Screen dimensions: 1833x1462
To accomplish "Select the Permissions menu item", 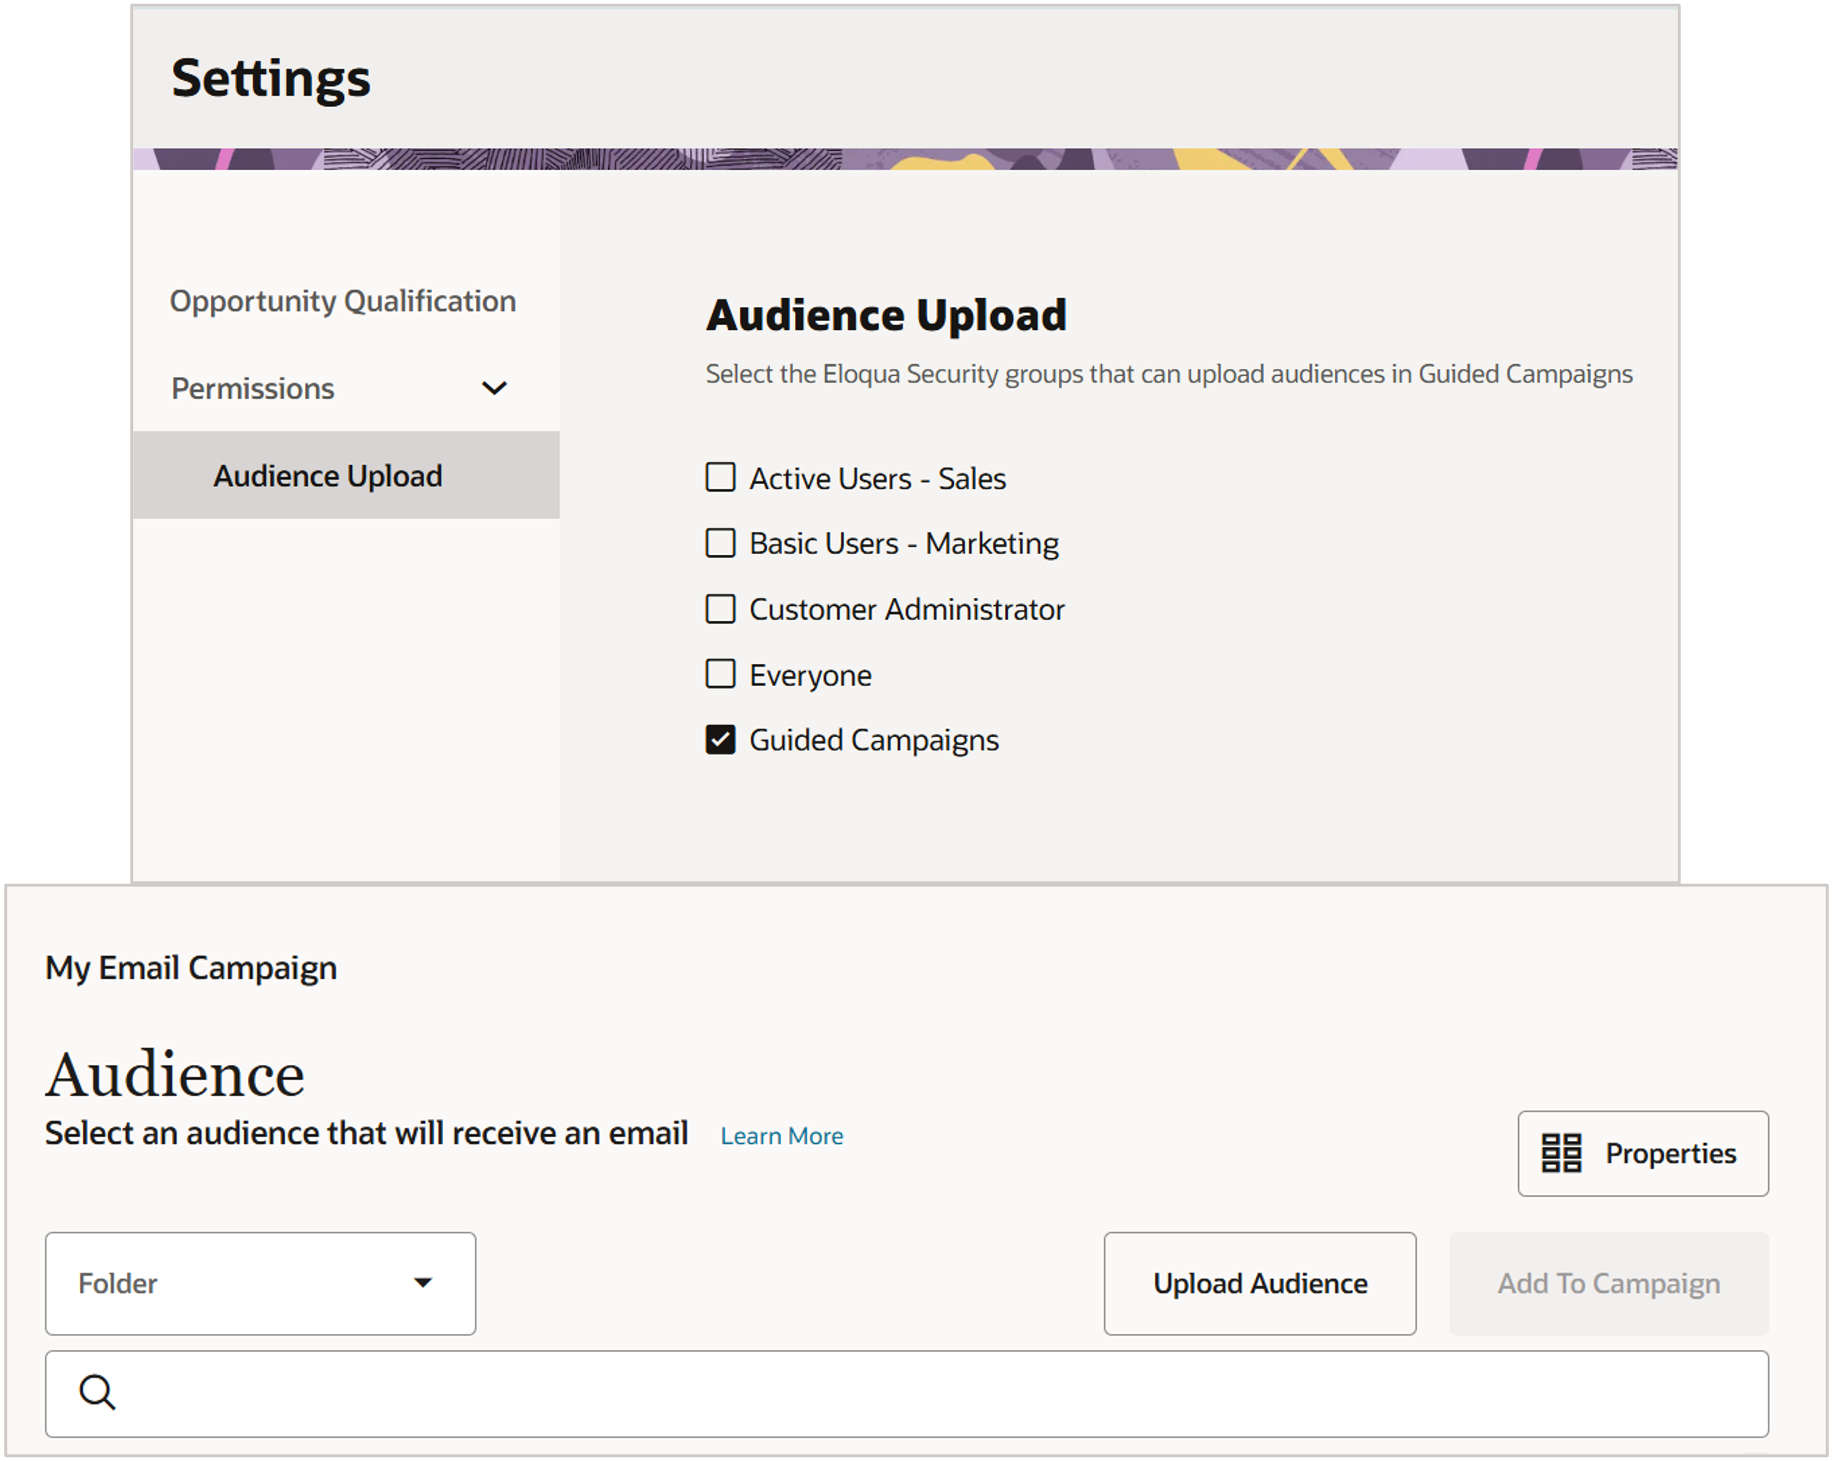I will click(x=253, y=388).
